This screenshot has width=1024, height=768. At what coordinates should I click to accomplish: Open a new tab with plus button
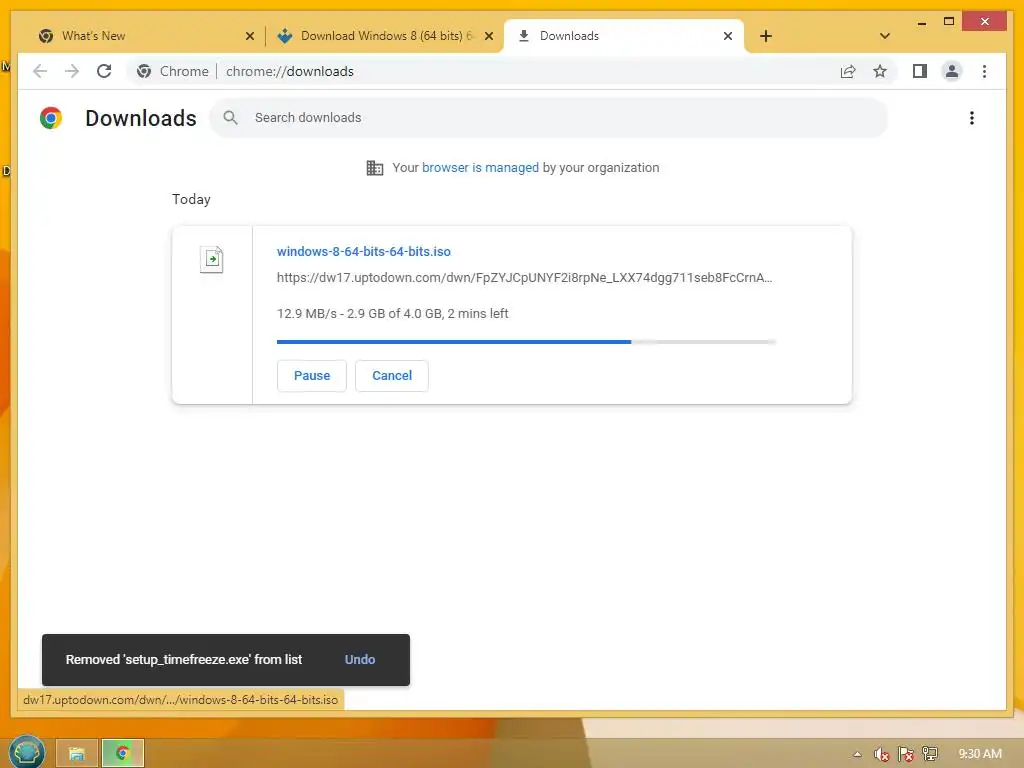[766, 36]
